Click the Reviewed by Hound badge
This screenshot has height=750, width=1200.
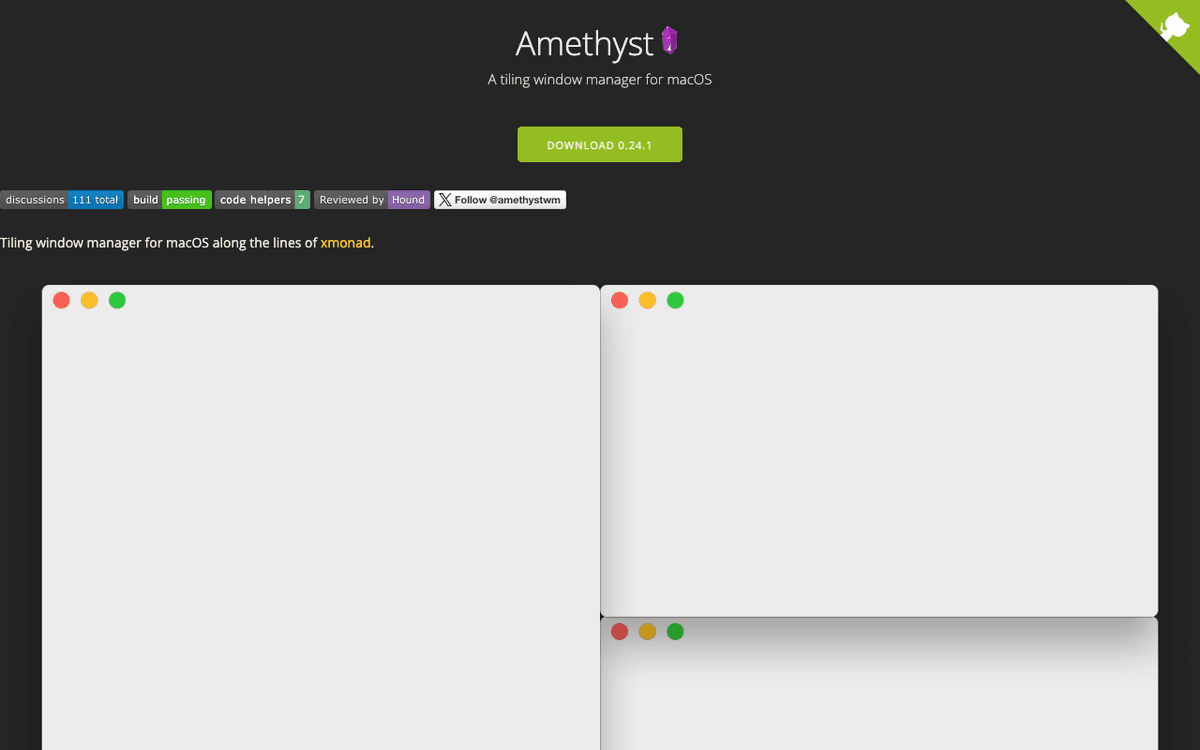point(371,199)
